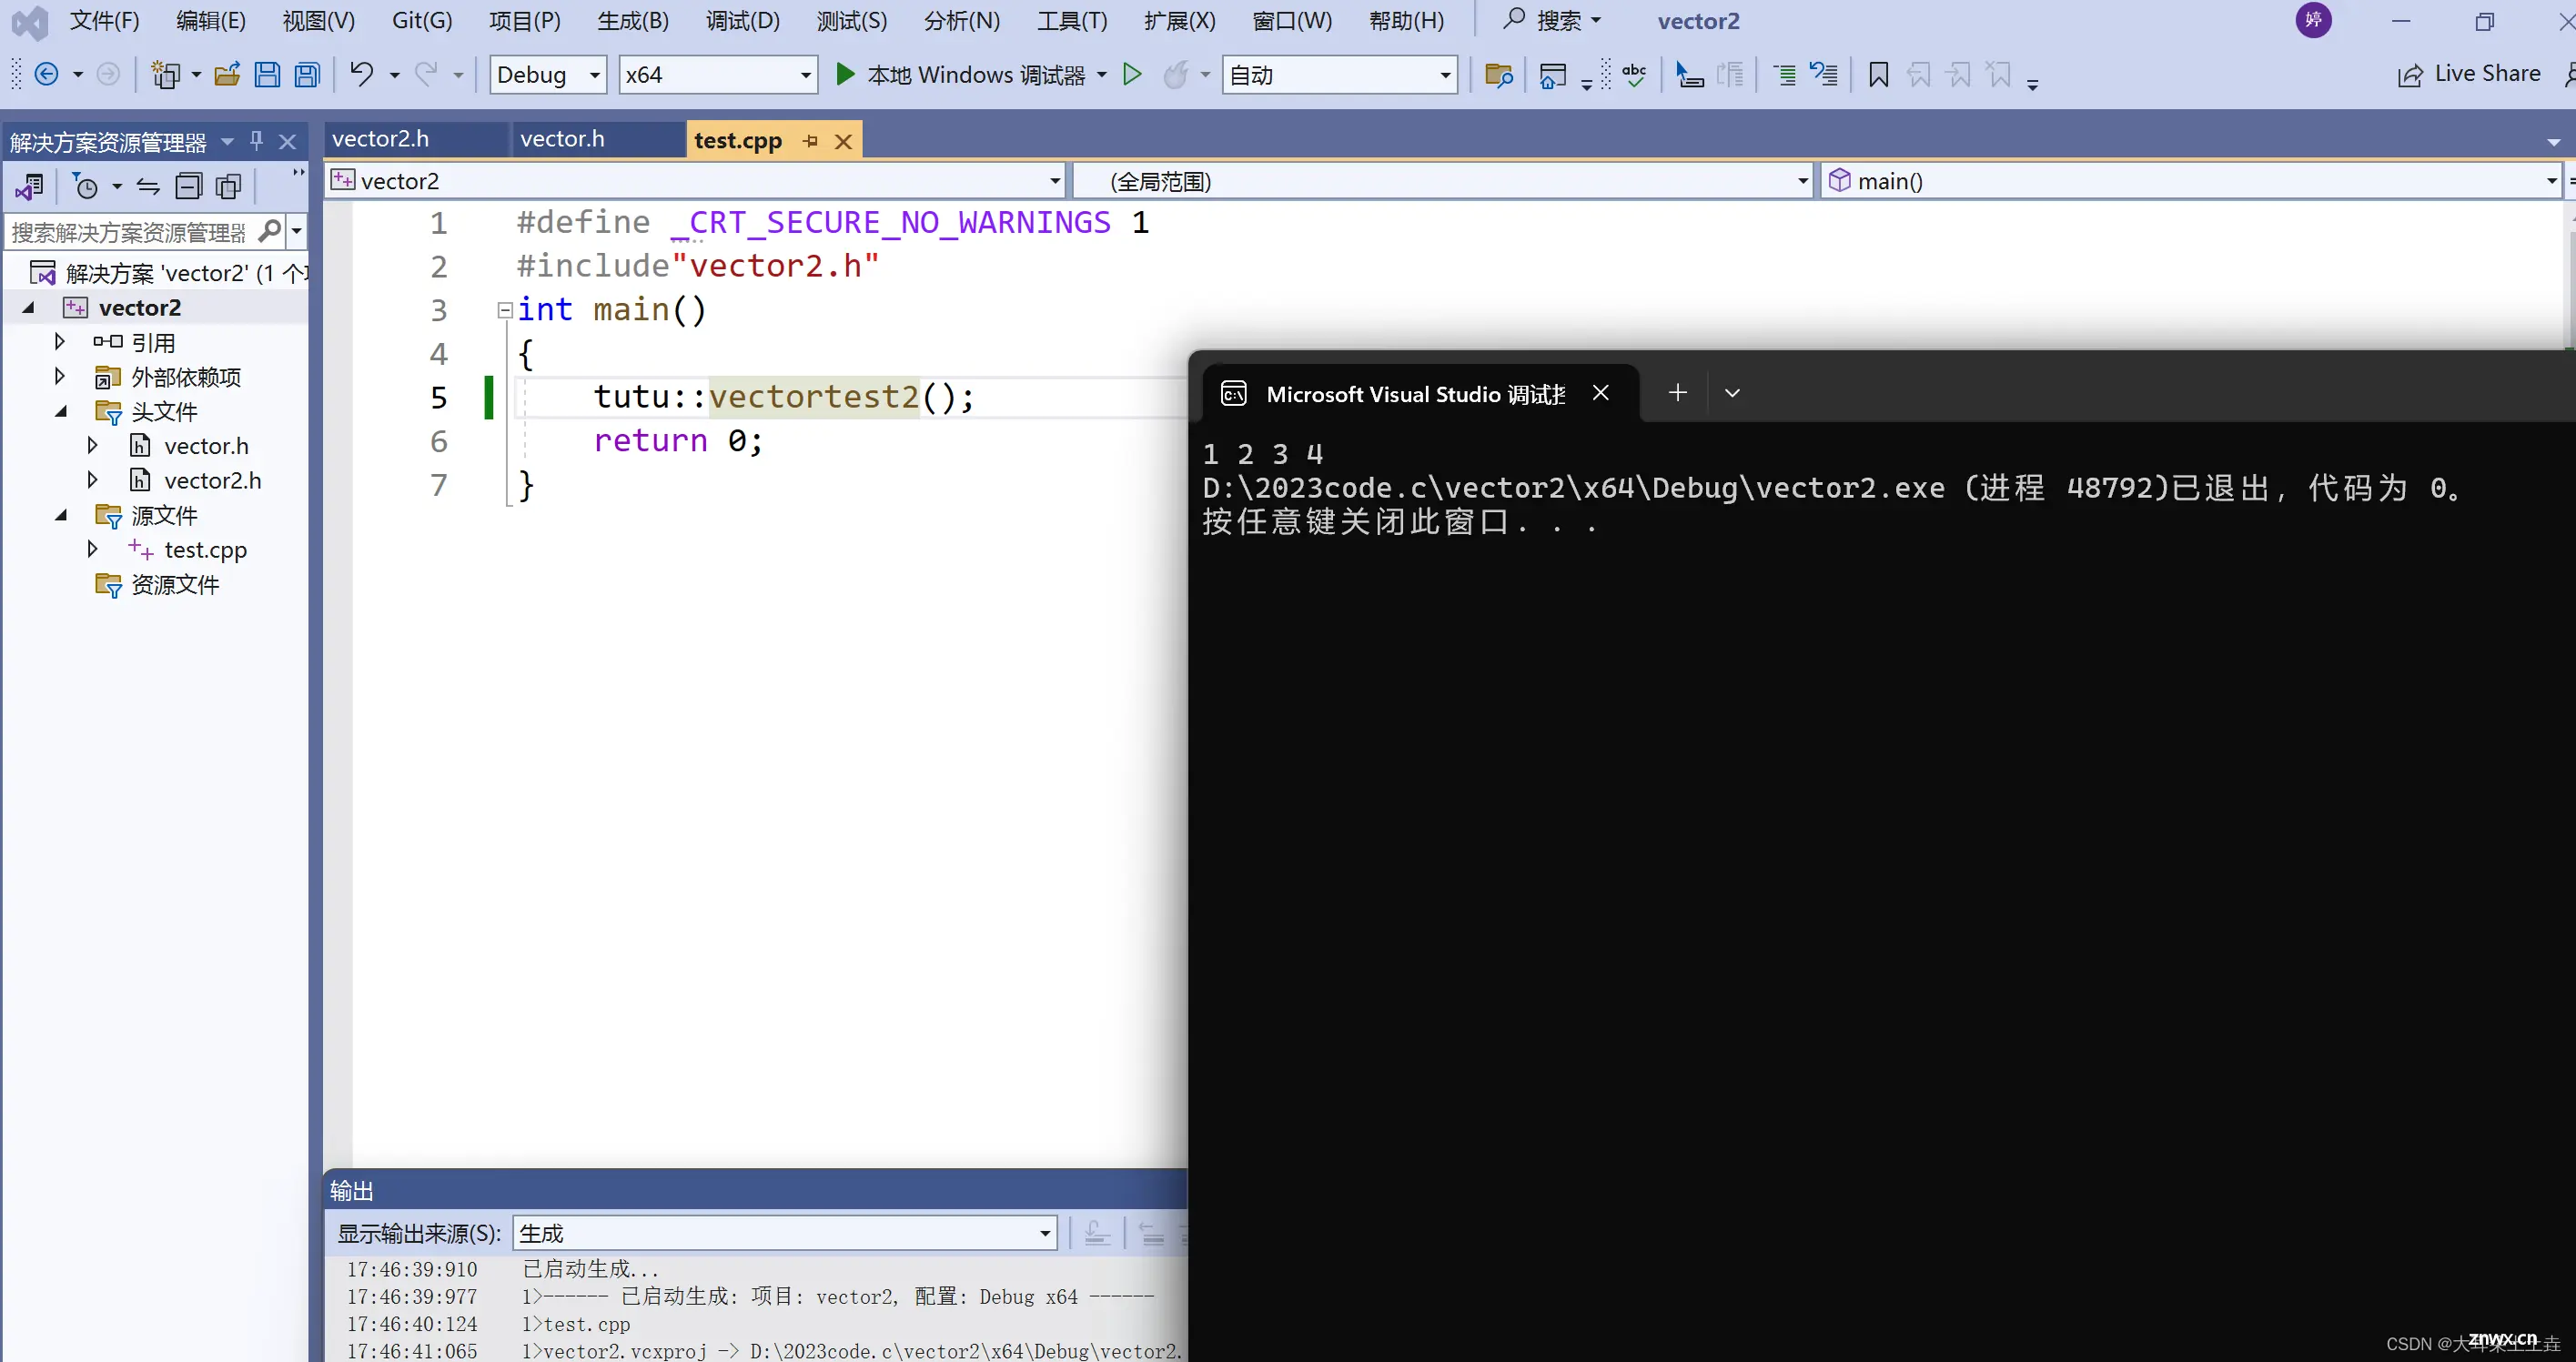Click the redo arrow icon
This screenshot has width=2576, height=1362.
[426, 75]
